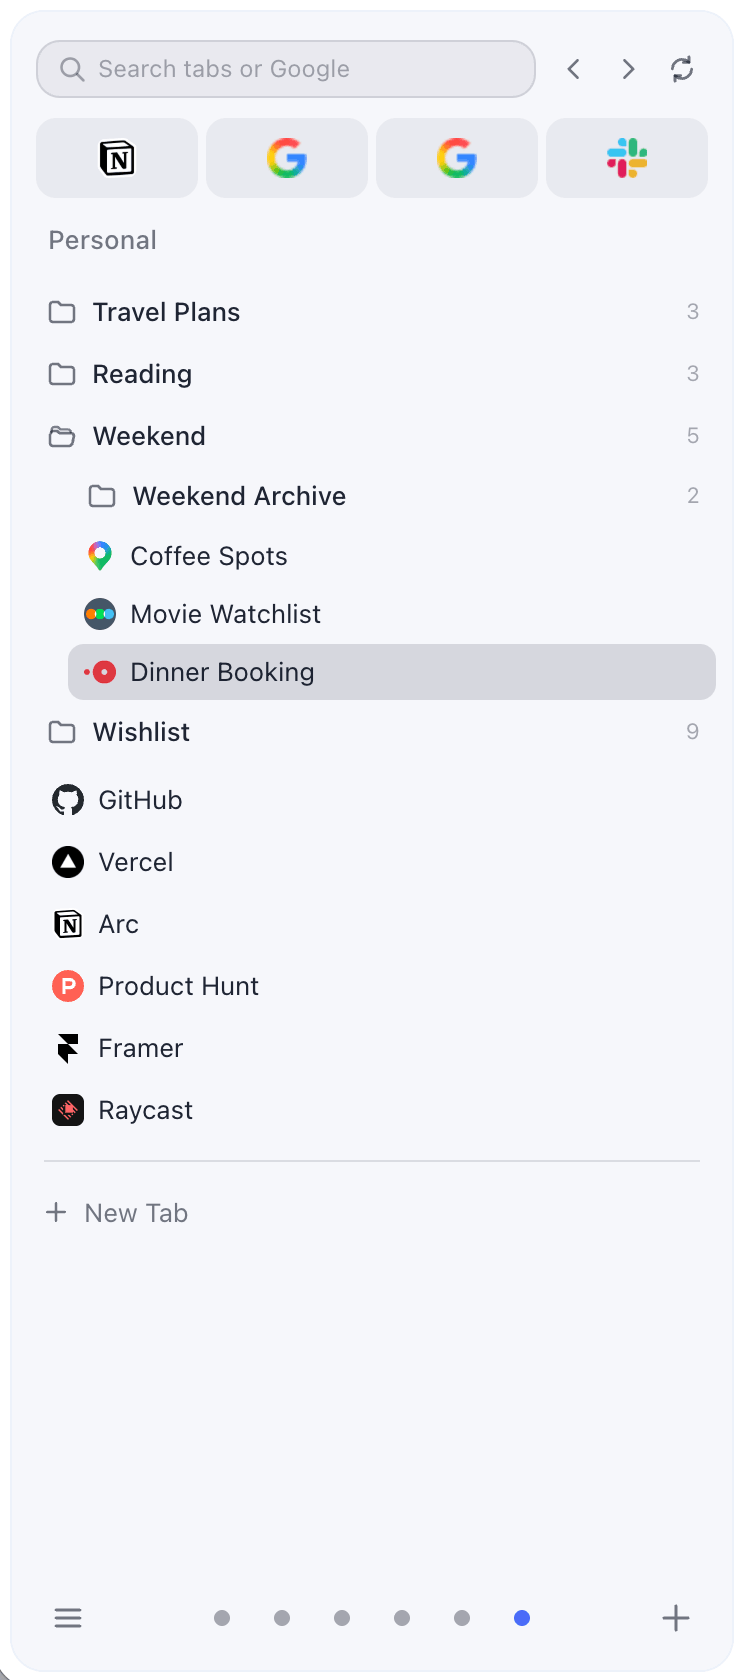Open the first pinned Google tab
The image size is (746, 1680).
(x=286, y=157)
